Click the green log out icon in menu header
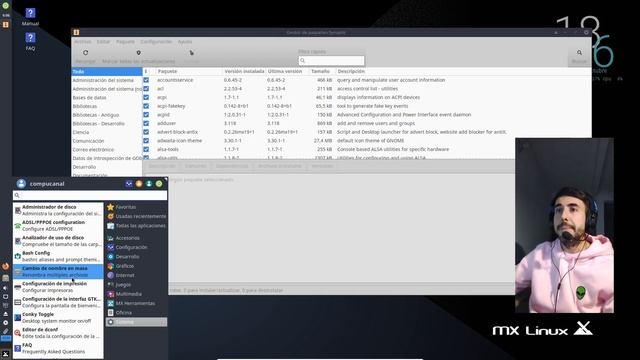Screen dimensions: 640x360 tap(159, 184)
